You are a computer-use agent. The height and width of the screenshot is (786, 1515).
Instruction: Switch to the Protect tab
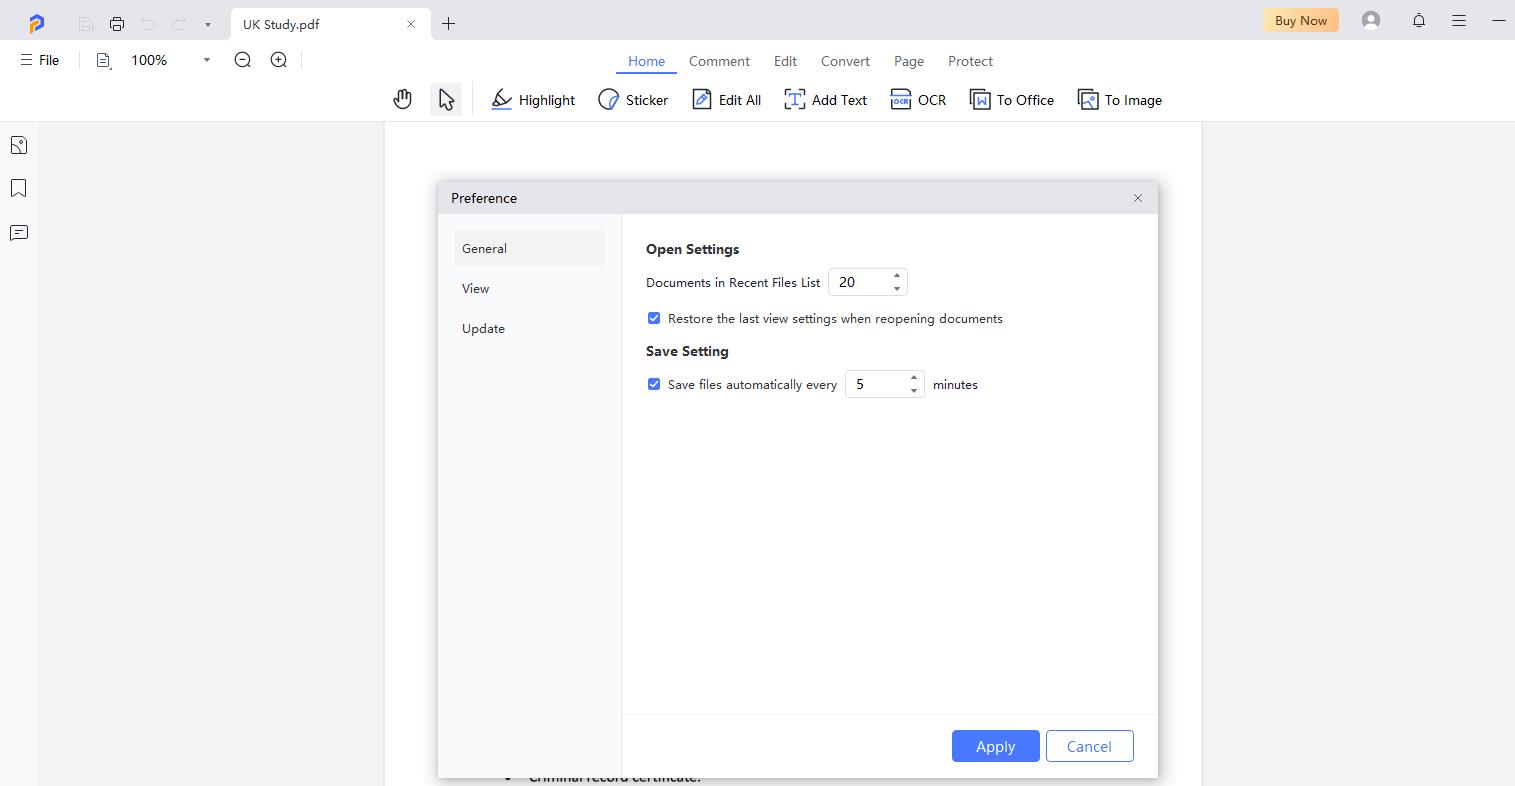point(970,61)
